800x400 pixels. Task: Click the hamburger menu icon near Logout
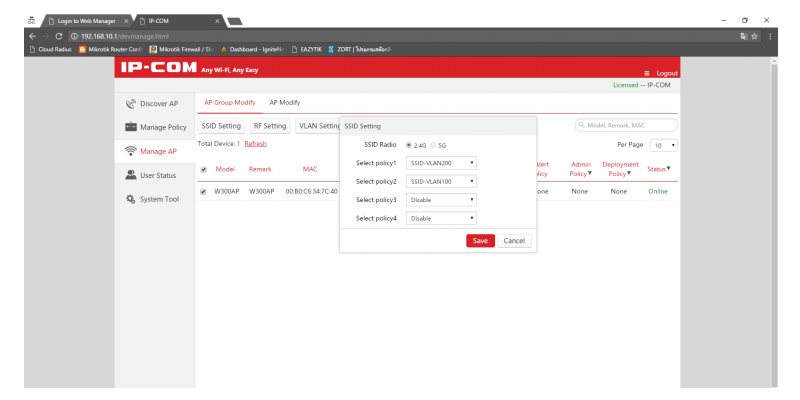[x=647, y=73]
